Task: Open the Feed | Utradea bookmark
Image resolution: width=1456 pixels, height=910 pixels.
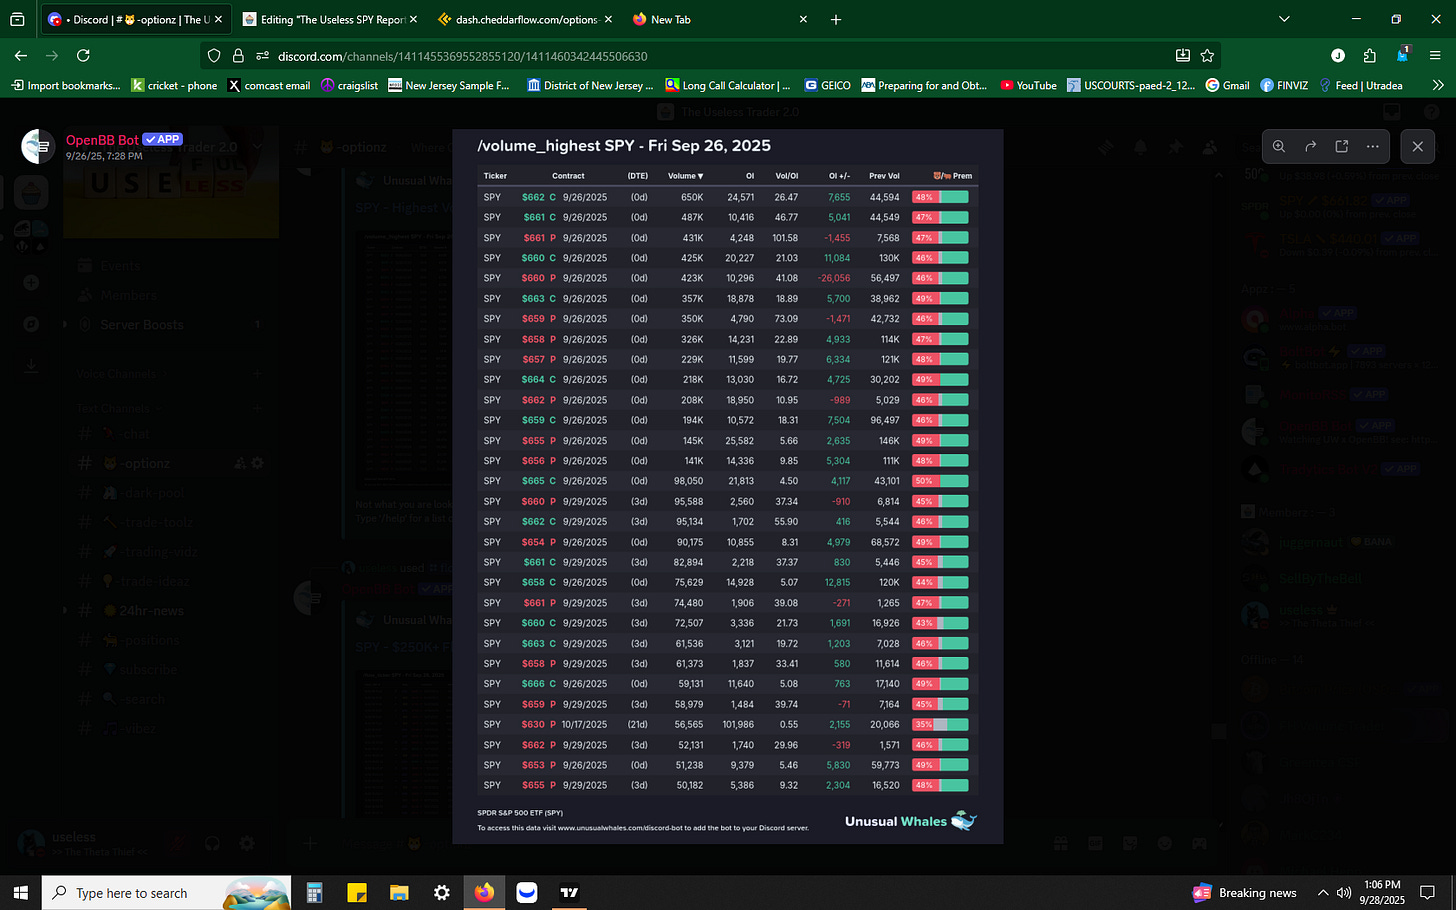Action: coord(1361,85)
